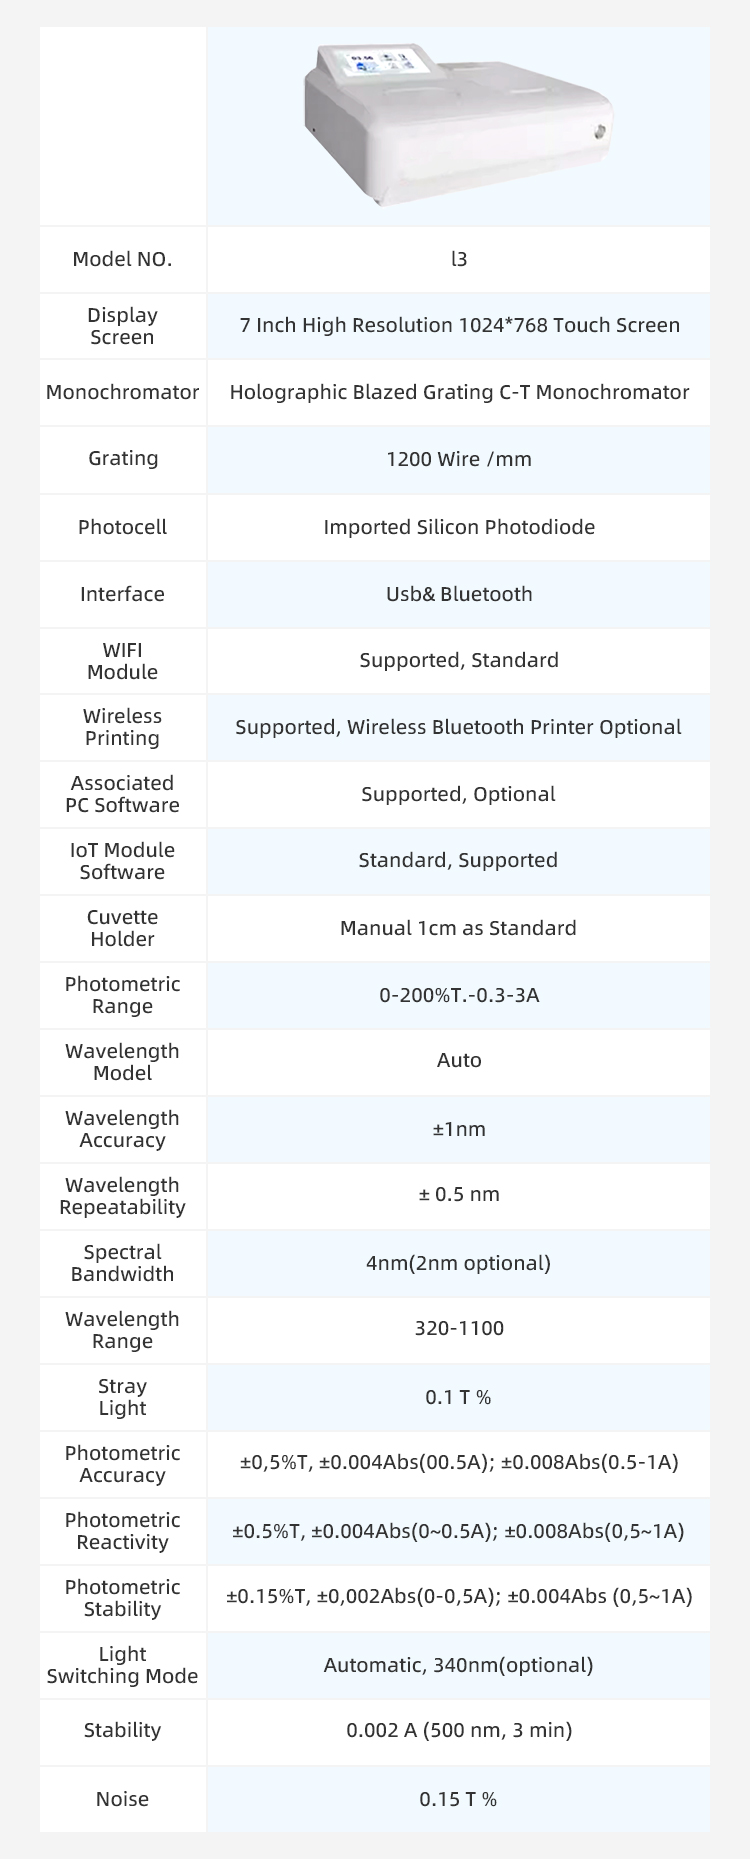Click the model number I3 value
This screenshot has height=1859, width=750.
pyautogui.click(x=459, y=259)
